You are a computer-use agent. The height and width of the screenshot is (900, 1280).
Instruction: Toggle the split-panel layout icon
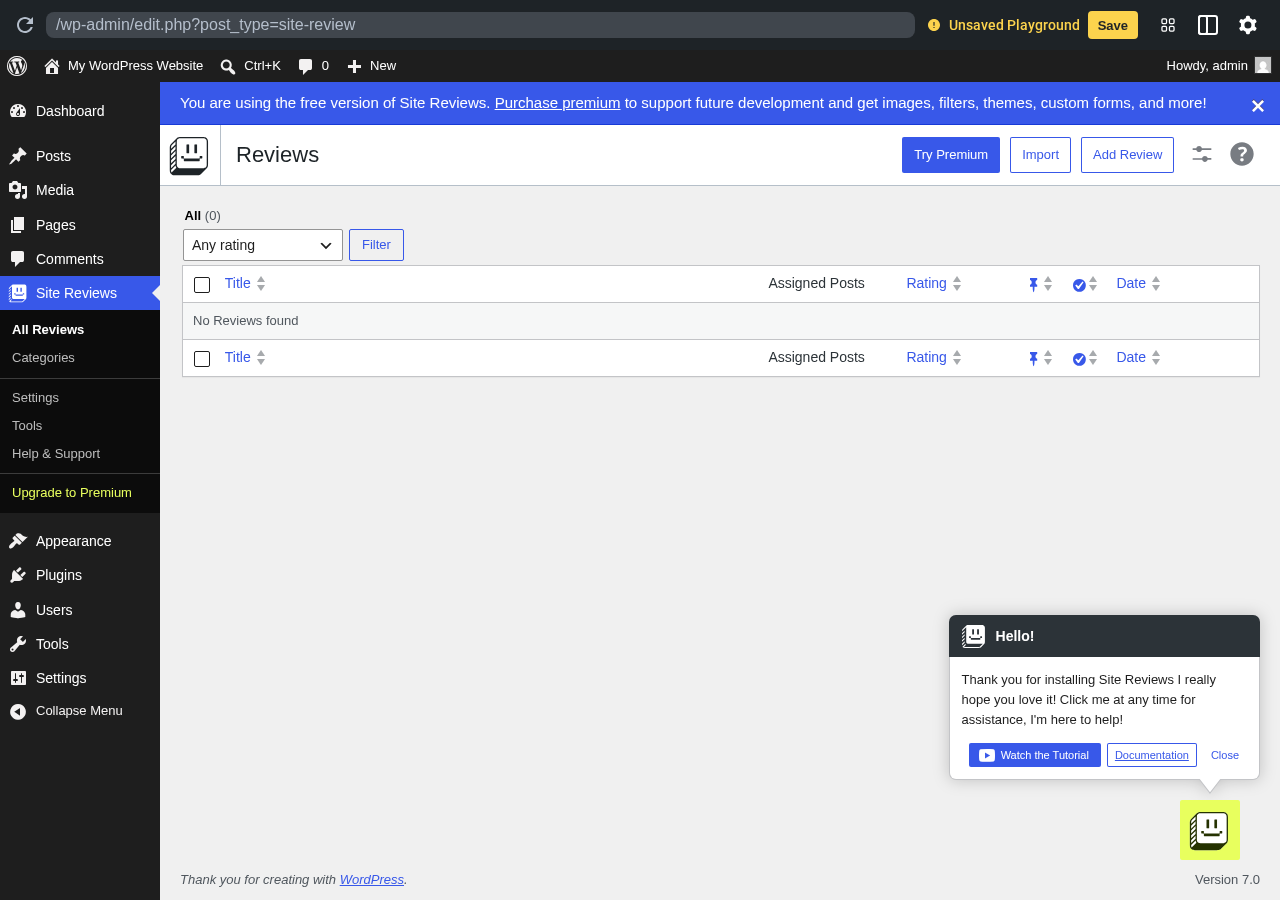(x=1208, y=25)
